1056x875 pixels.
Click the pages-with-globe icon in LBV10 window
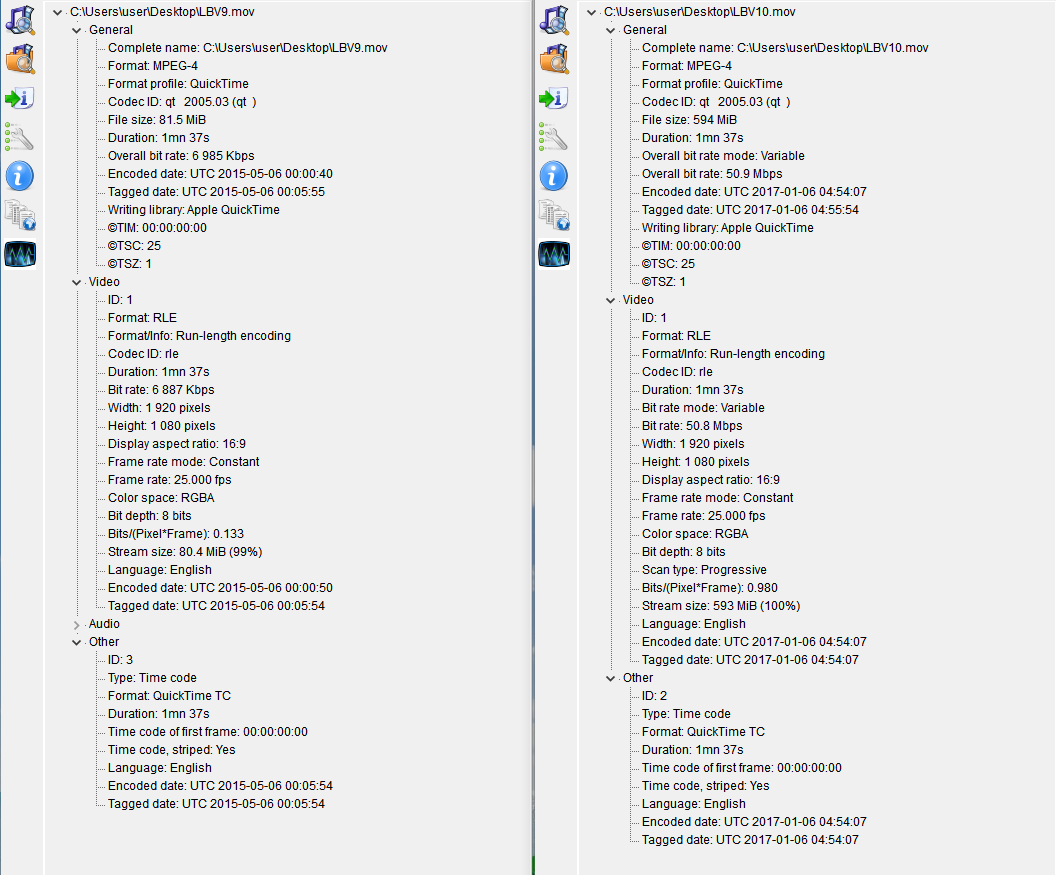[x=554, y=216]
